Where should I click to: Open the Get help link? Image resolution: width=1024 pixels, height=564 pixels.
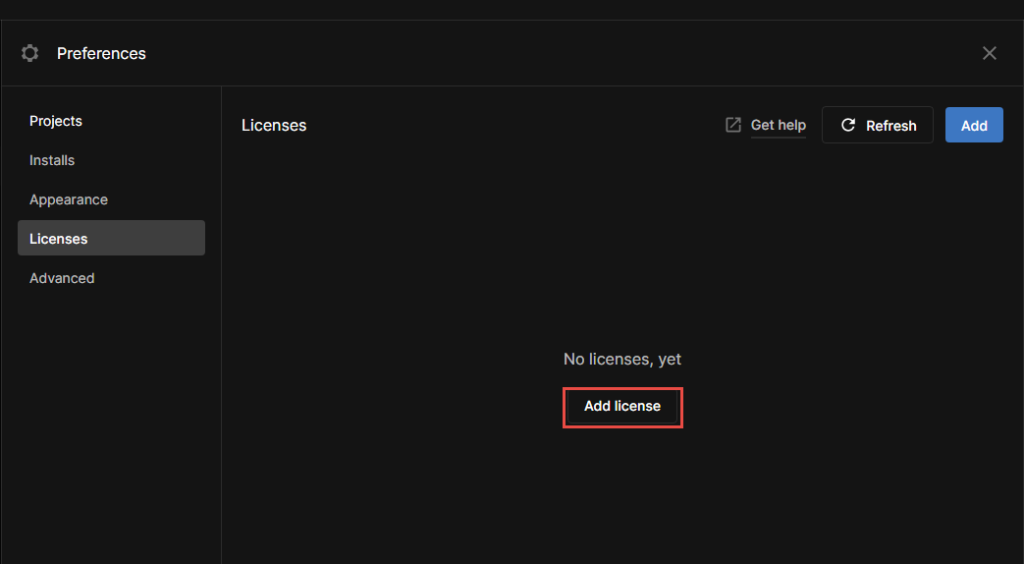(778, 125)
